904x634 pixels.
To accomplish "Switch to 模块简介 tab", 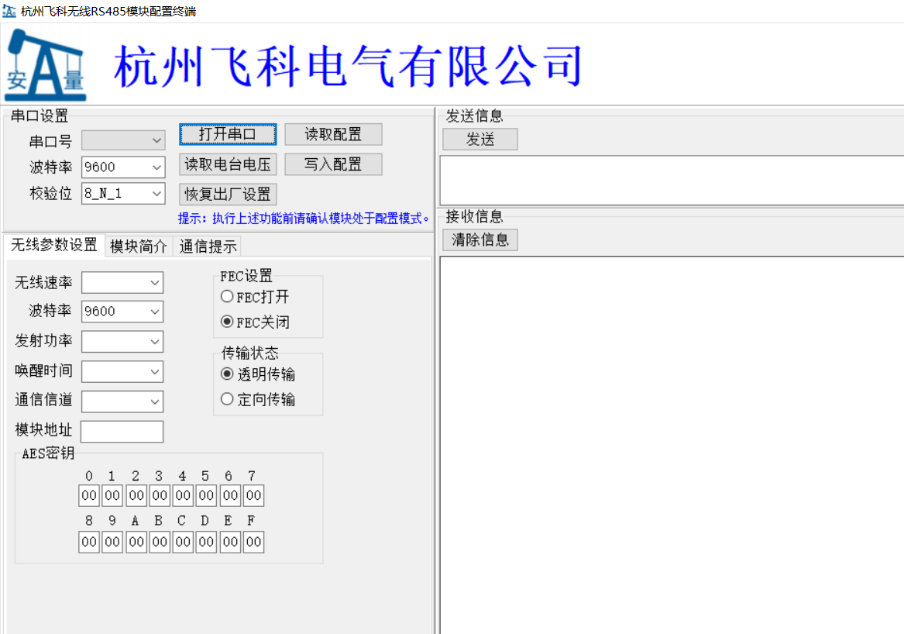I will point(138,247).
